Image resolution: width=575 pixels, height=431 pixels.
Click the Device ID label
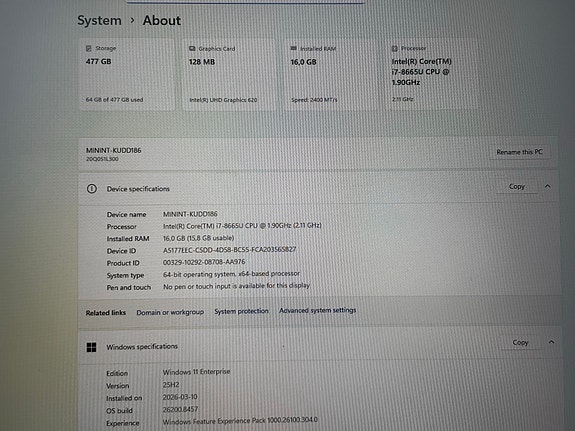[121, 251]
